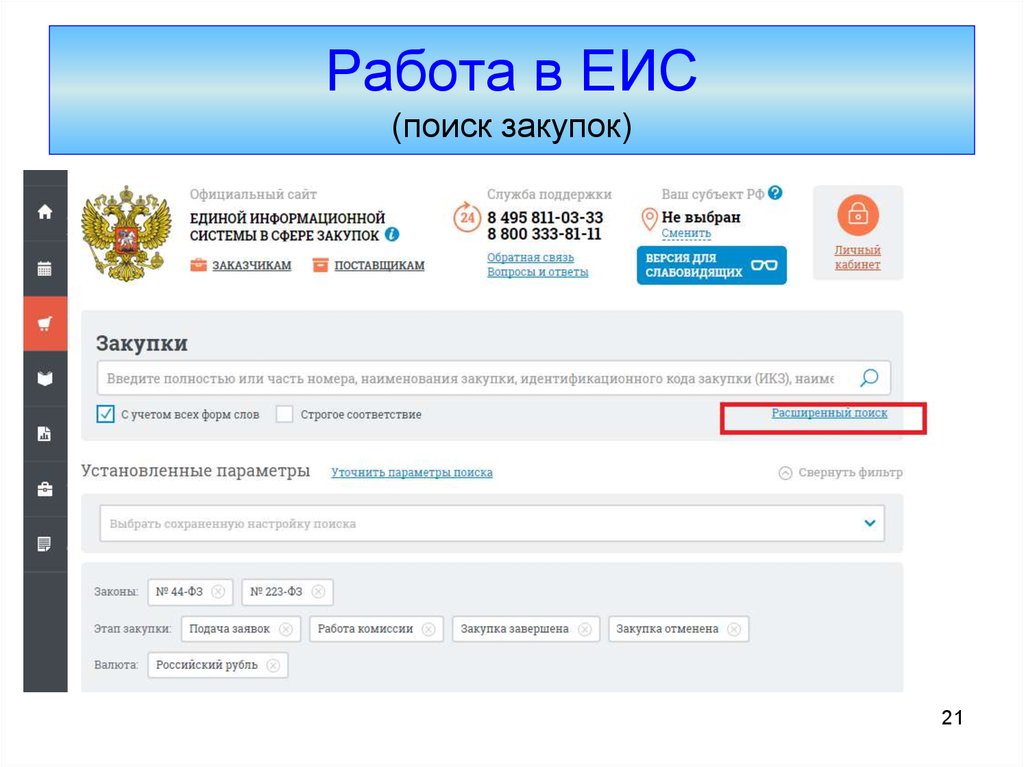Open the Вопросы и ответы link
This screenshot has height=767, width=1024.
click(x=537, y=272)
